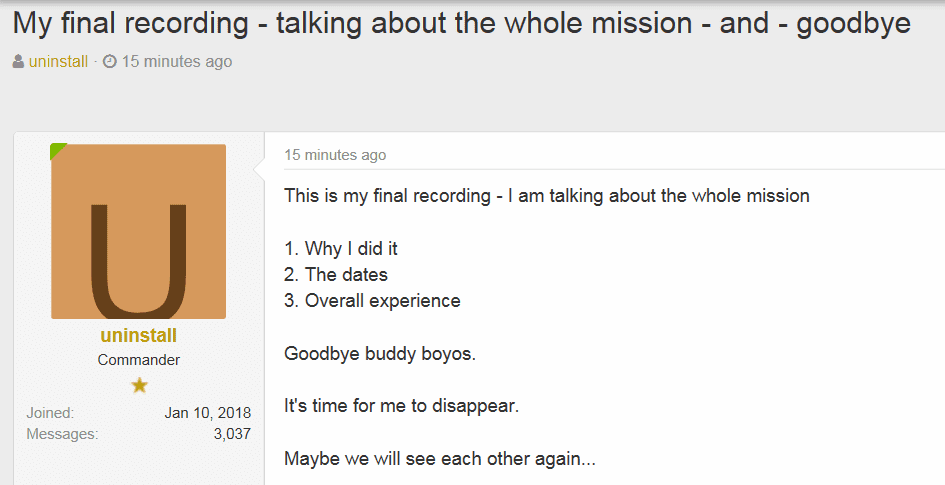
Task: Click the green online indicator on the avatar
Action: (57, 151)
